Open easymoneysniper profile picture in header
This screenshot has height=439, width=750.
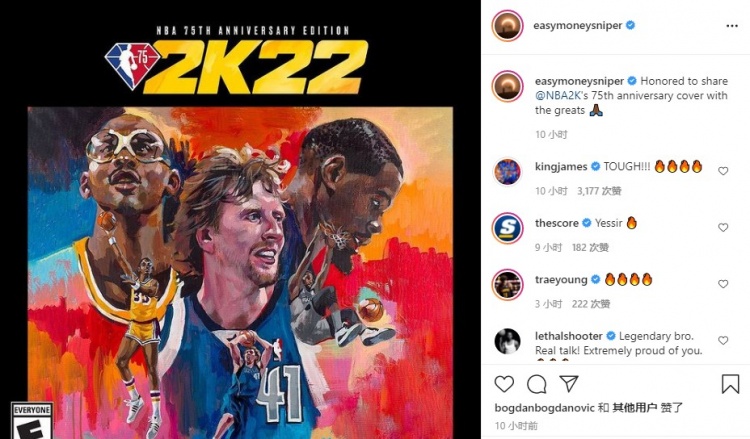(x=507, y=25)
